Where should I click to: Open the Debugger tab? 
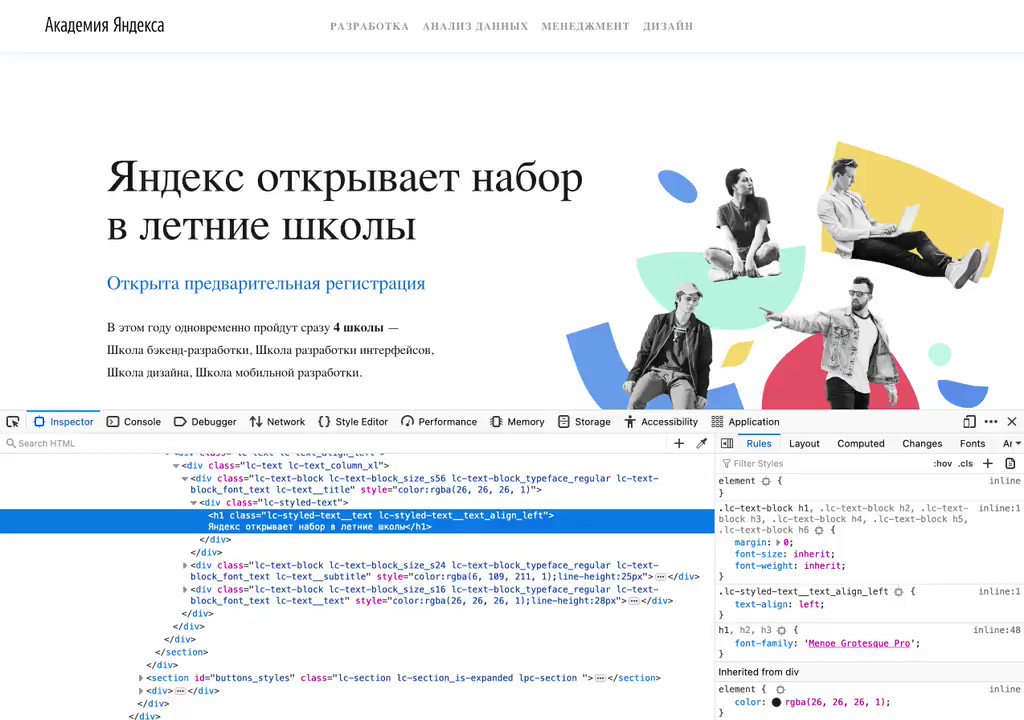[205, 421]
